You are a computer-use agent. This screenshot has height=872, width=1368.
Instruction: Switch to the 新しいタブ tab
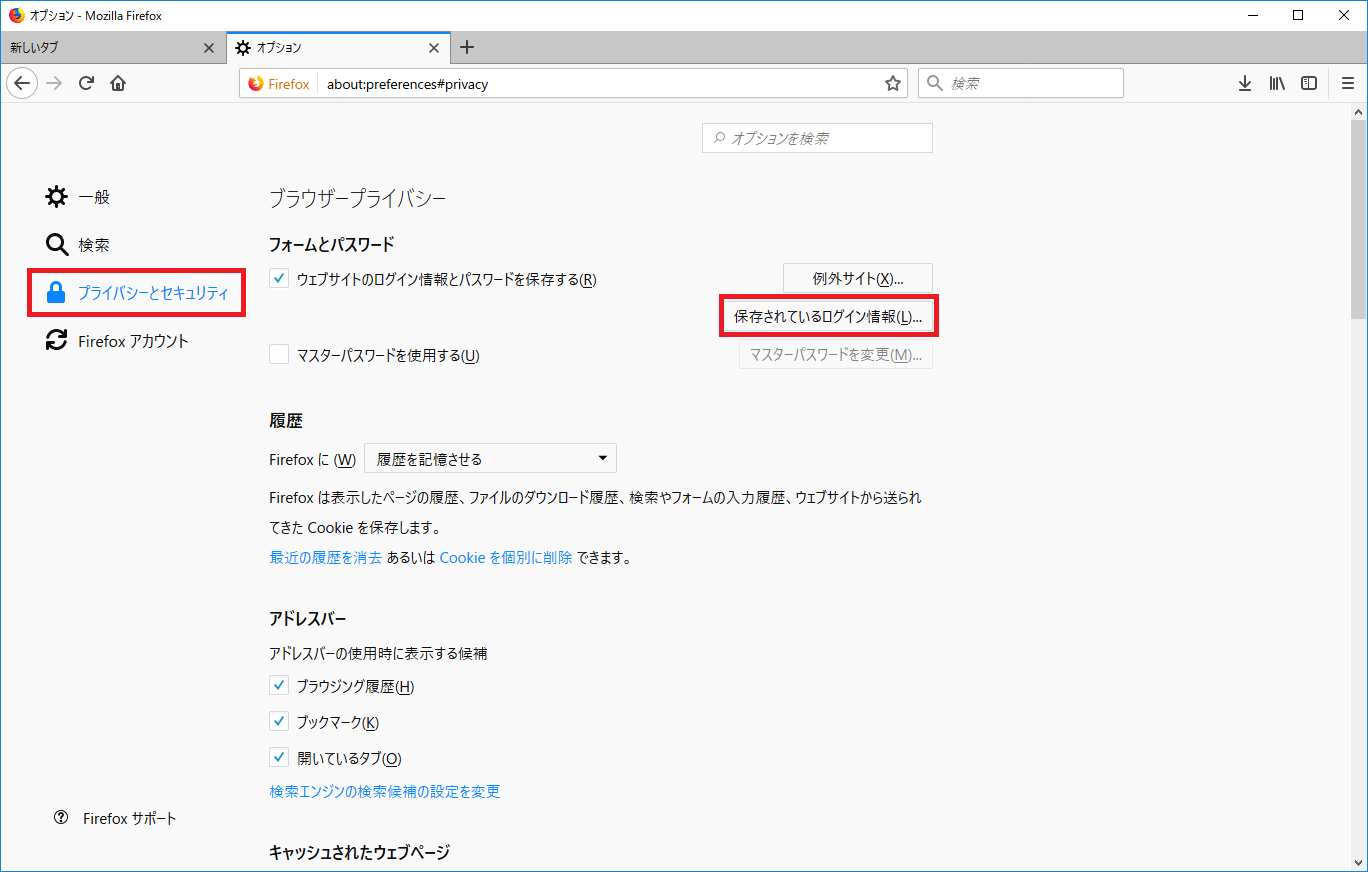(x=112, y=47)
